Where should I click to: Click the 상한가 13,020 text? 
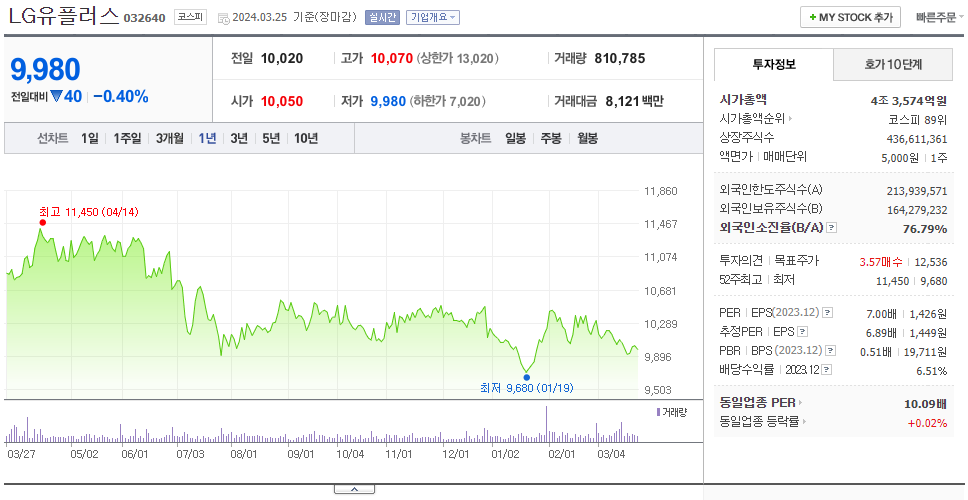[457, 59]
